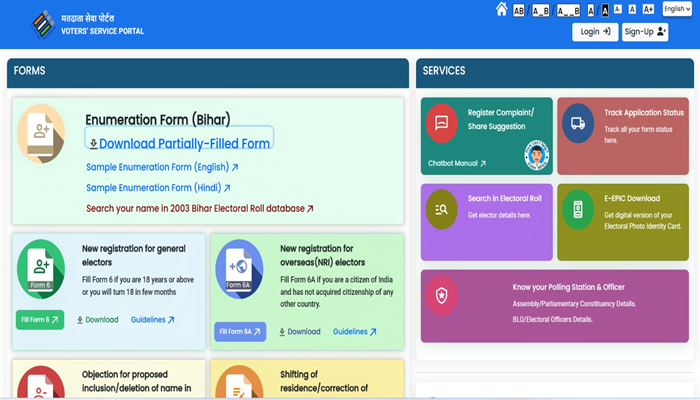Switch to light contrast A theme
This screenshot has width=700, height=400.
click(x=591, y=10)
